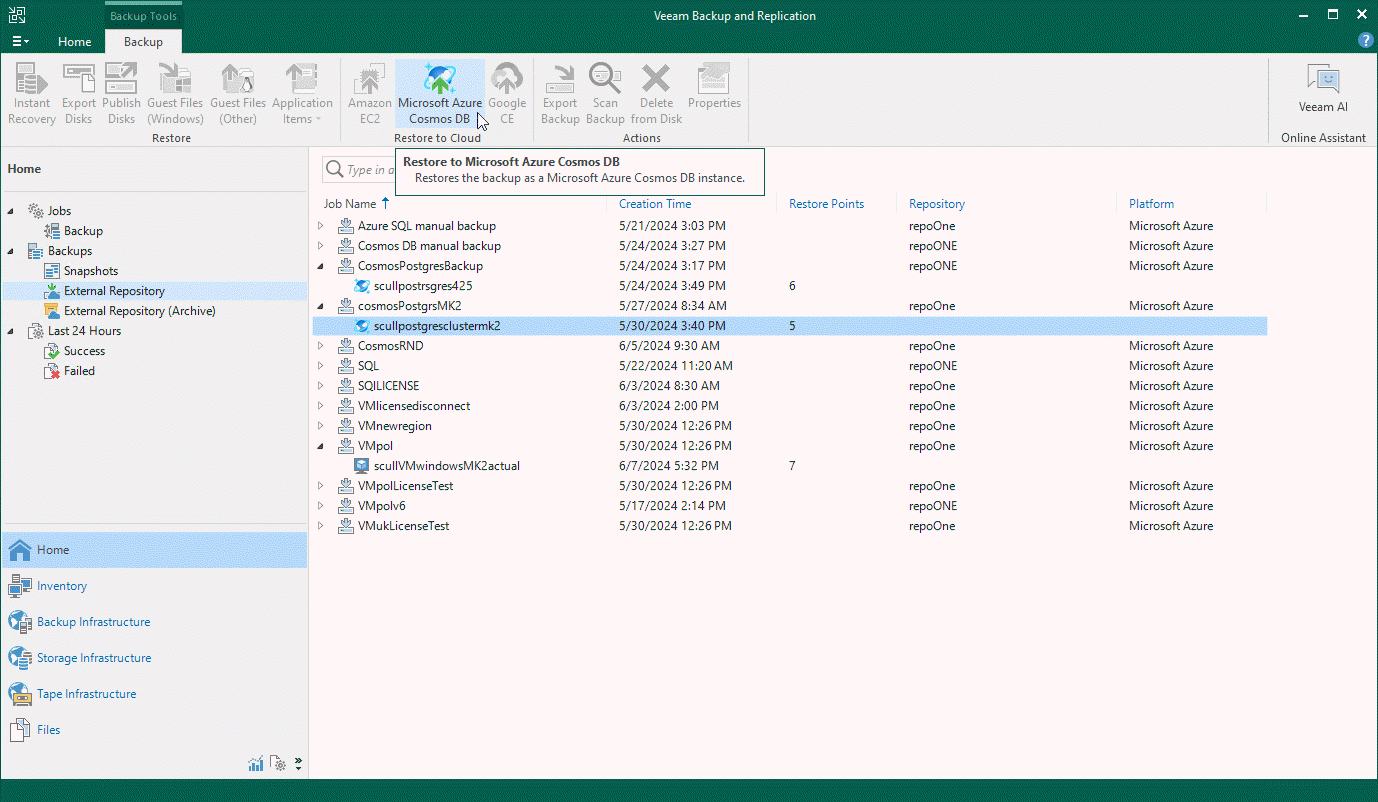Select Failed under Last 24 Hours
Viewport: 1378px width, 802px height.
coord(79,371)
